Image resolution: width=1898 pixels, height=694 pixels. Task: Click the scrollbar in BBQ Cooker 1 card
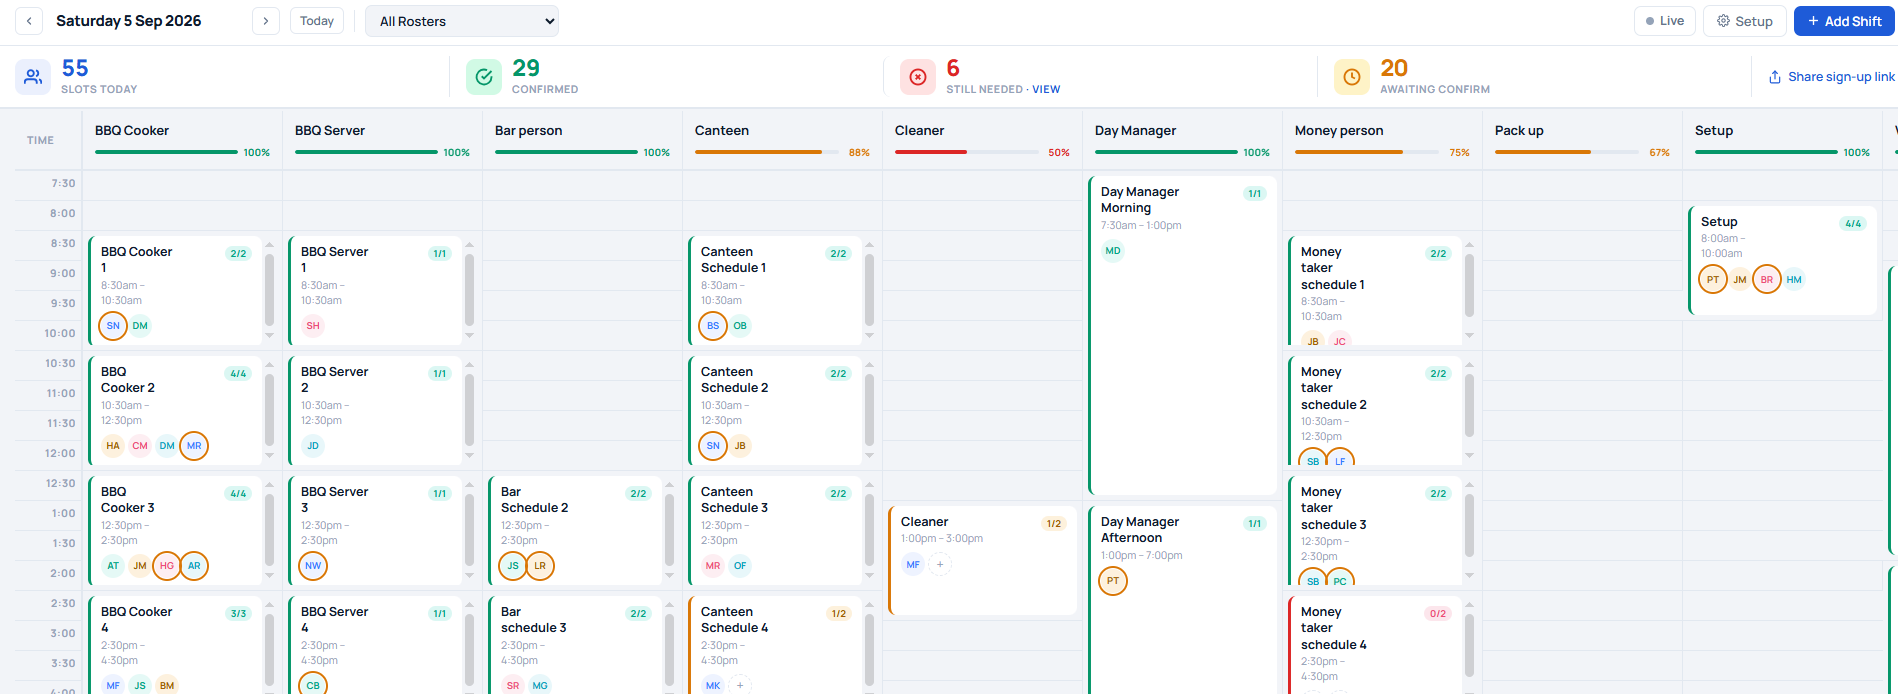(x=270, y=290)
